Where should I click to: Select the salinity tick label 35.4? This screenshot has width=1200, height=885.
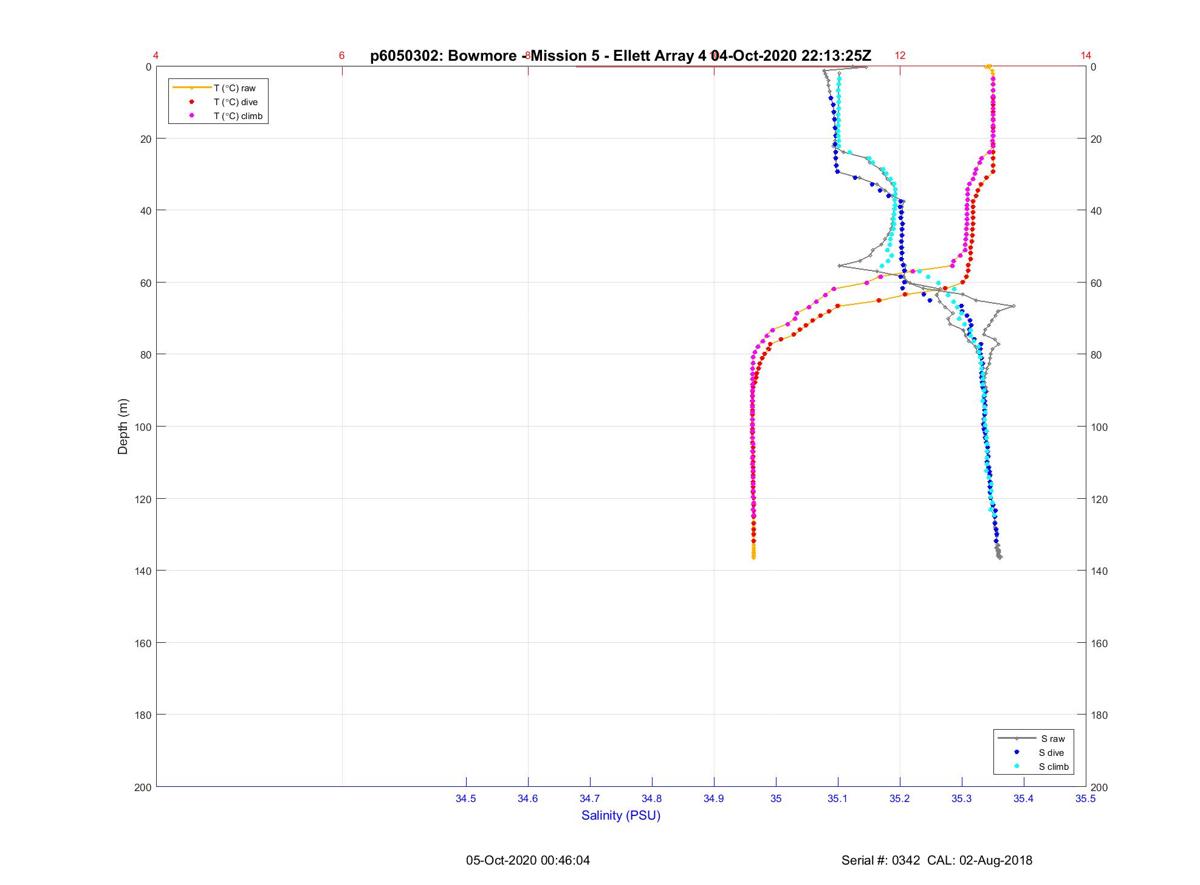(x=1024, y=798)
